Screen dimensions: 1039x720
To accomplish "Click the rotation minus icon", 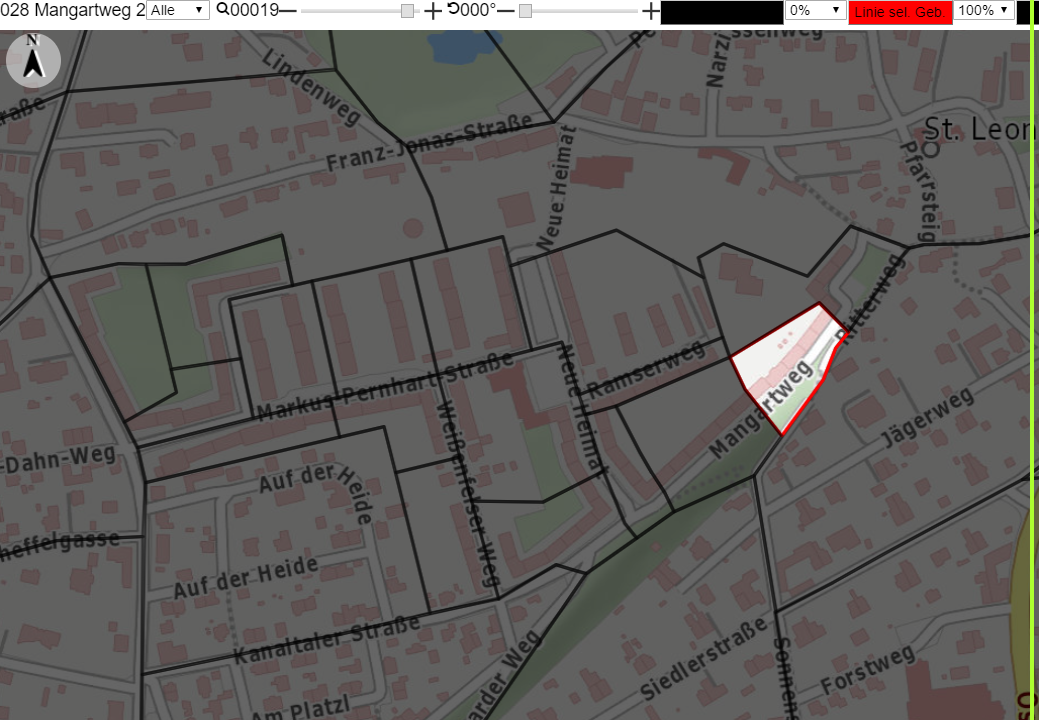I will (x=506, y=11).
